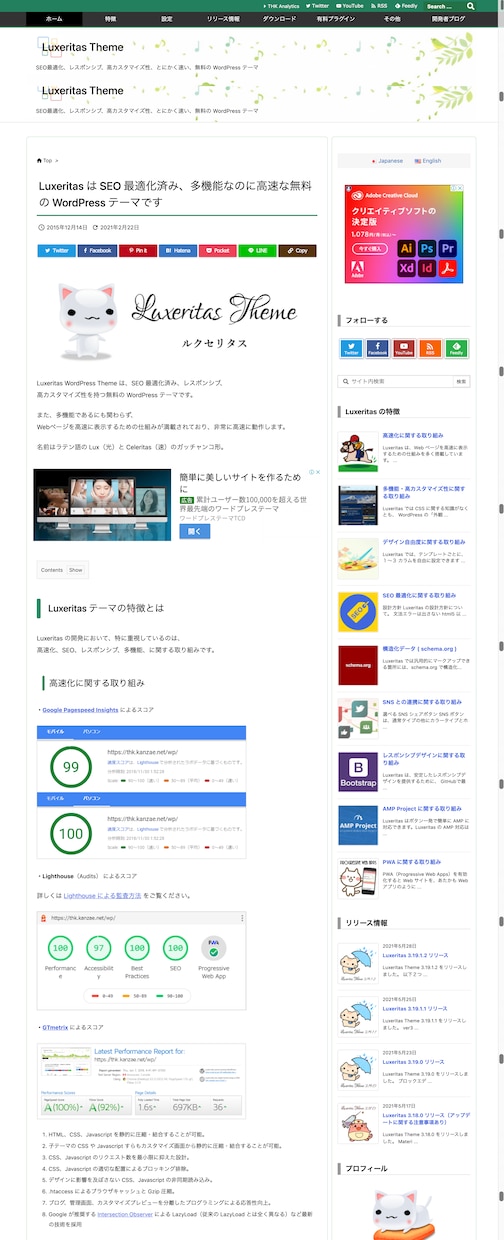
Task: Open the ダウンロード menu item
Action: (x=279, y=19)
